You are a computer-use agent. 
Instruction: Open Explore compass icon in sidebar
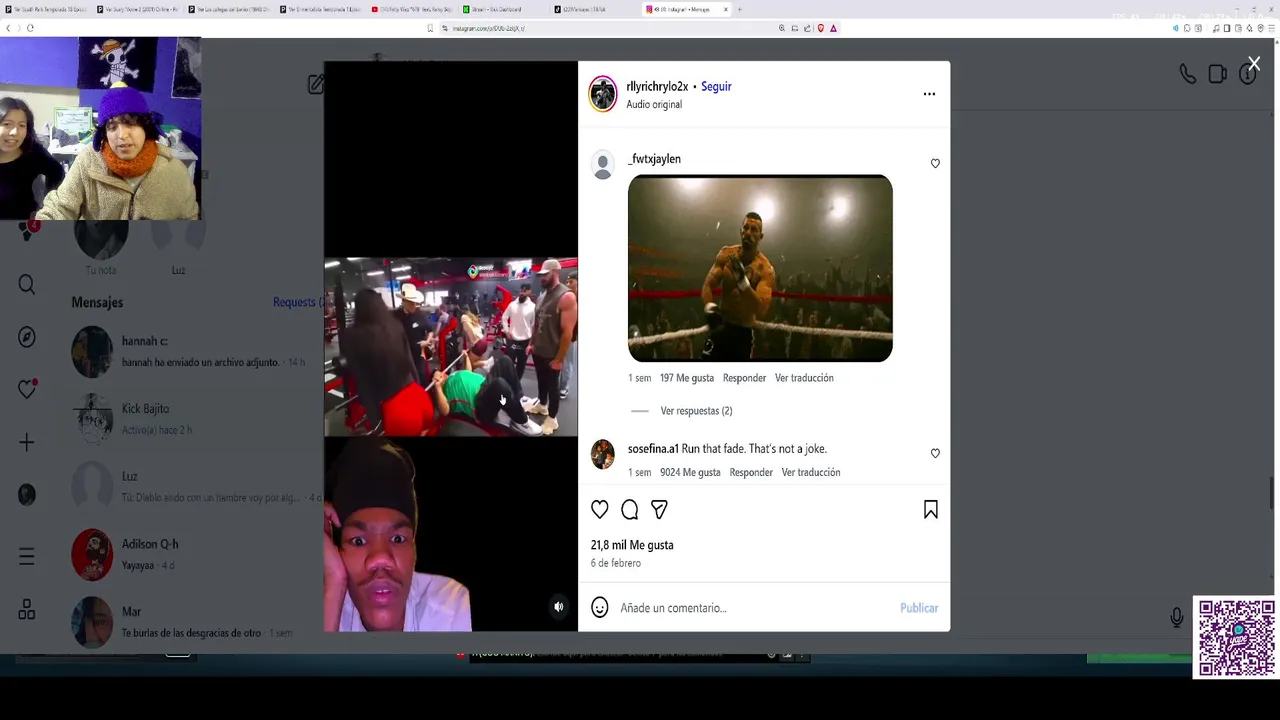27,337
